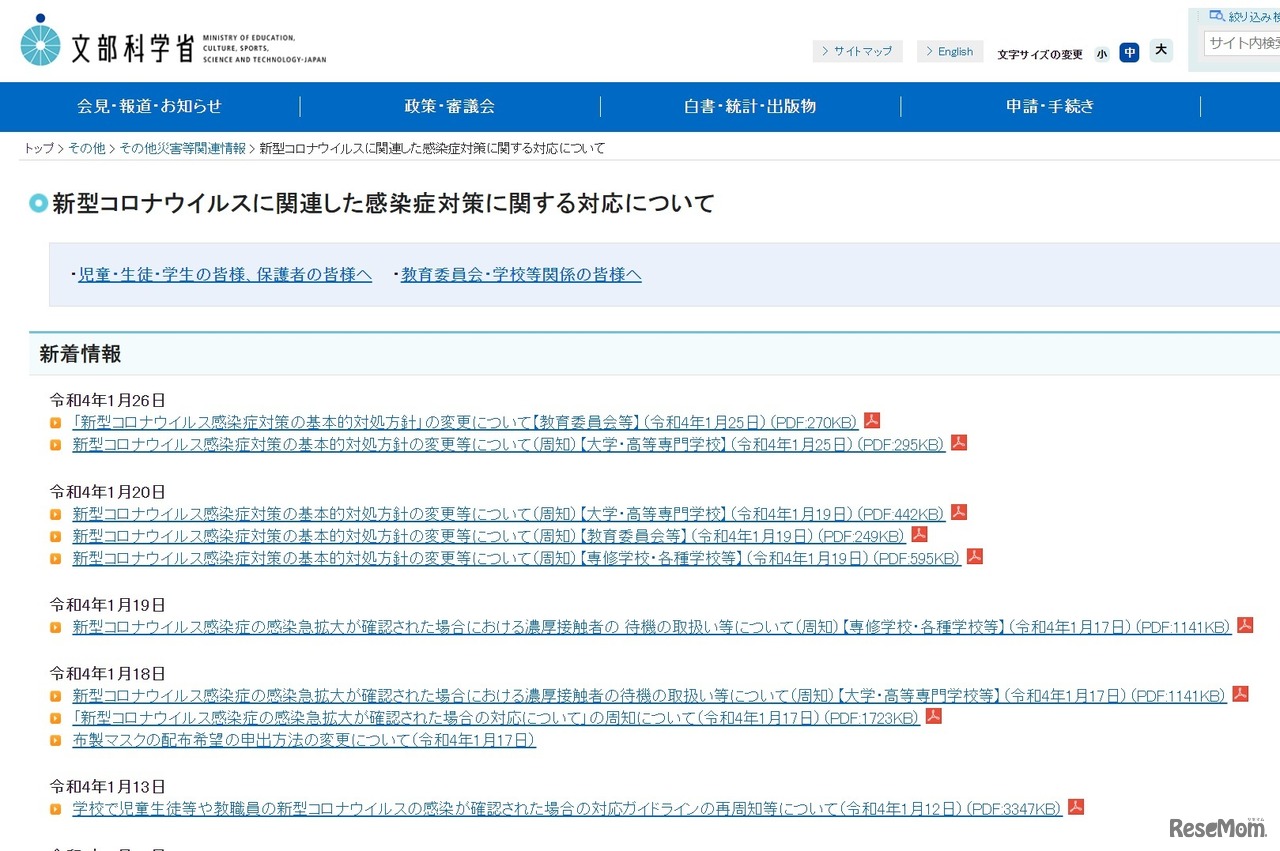Open PDF icon for the 1141KB 濃厚接触者 January 19 entry
Image resolution: width=1280 pixels, height=851 pixels.
(x=1244, y=625)
